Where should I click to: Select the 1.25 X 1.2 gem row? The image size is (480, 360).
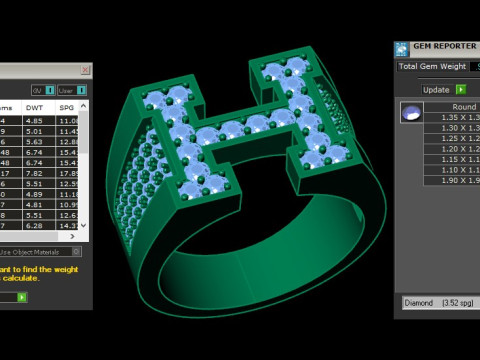tap(452, 138)
